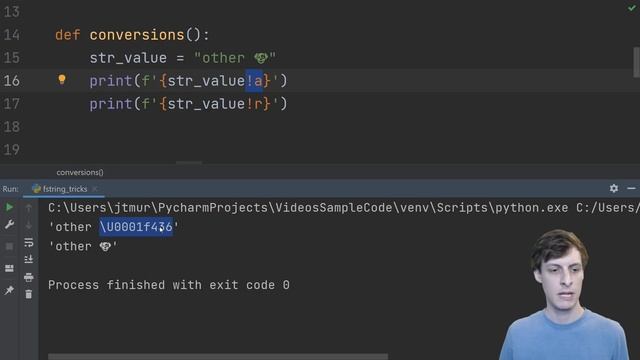
Task: Click line number 17 in gutter
Action: pos(11,104)
